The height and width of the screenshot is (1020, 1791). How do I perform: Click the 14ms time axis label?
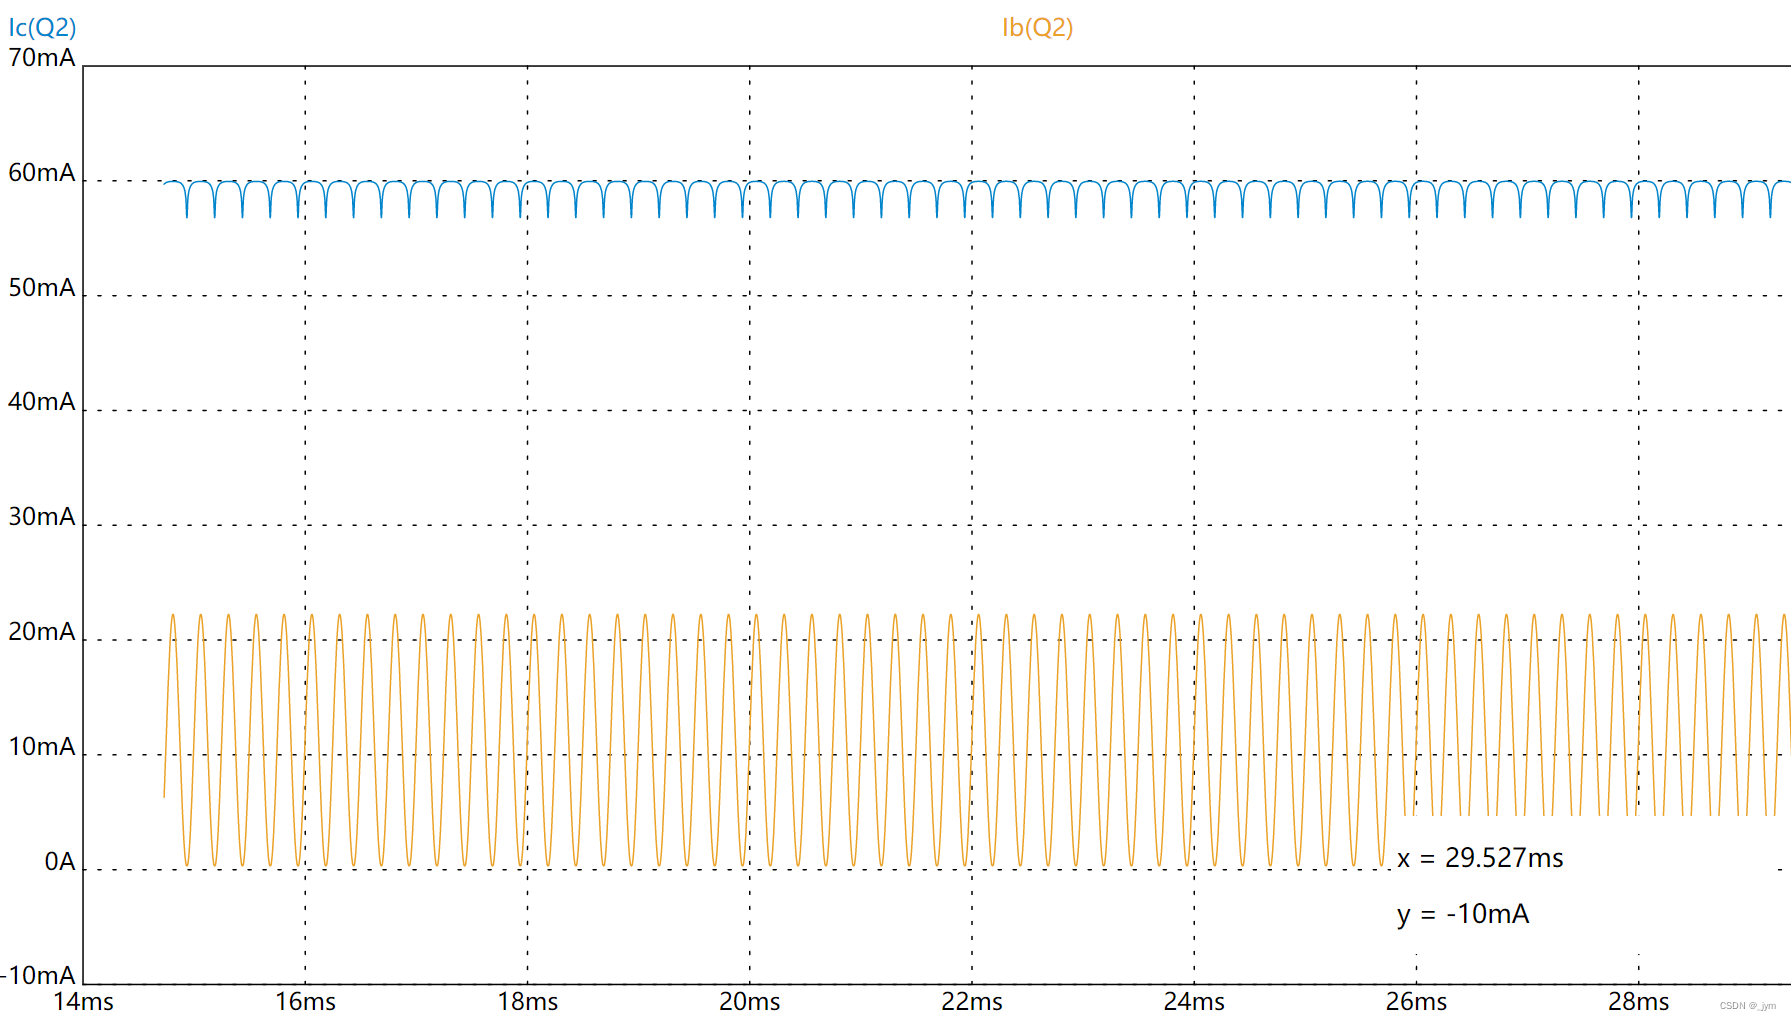coord(83,1002)
